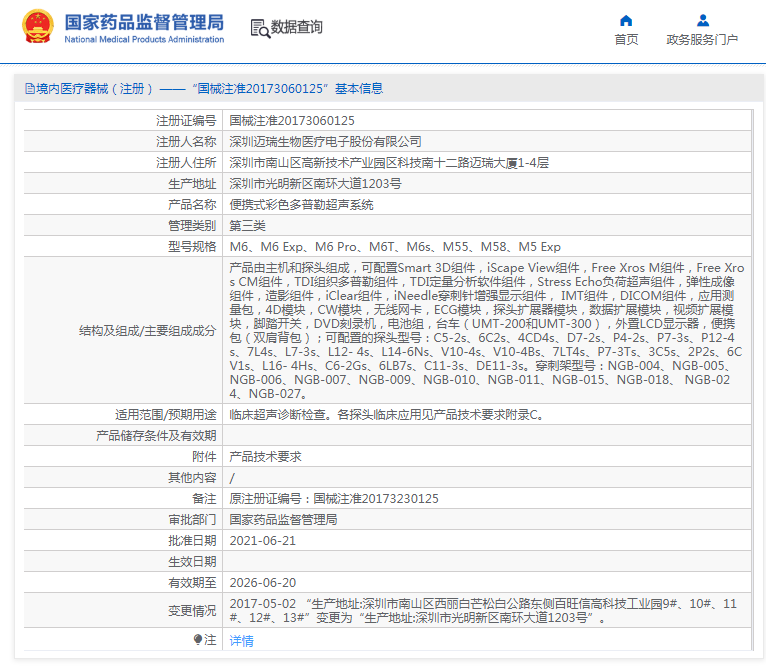Click National Medical Products Administration subtitle
The height and width of the screenshot is (668, 766).
tap(143, 39)
